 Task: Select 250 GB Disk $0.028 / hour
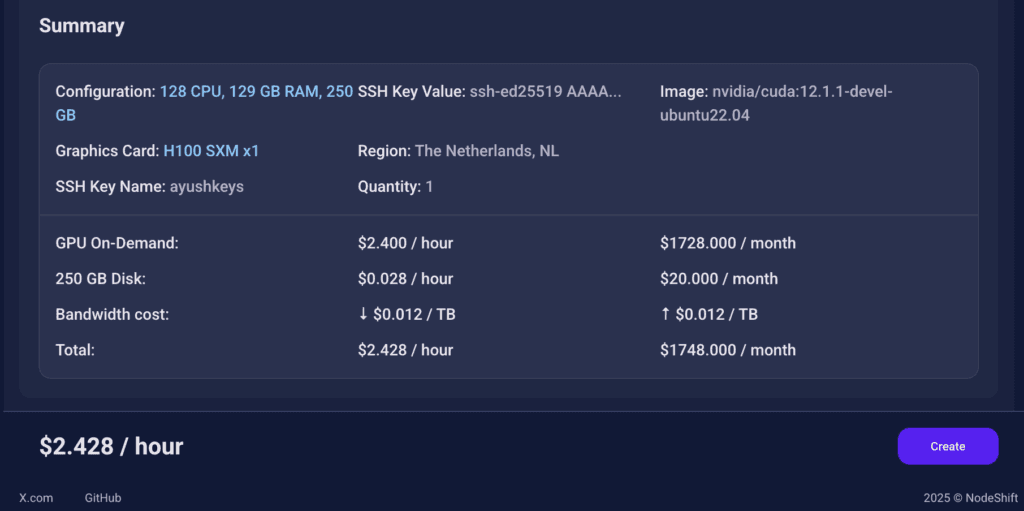406,279
